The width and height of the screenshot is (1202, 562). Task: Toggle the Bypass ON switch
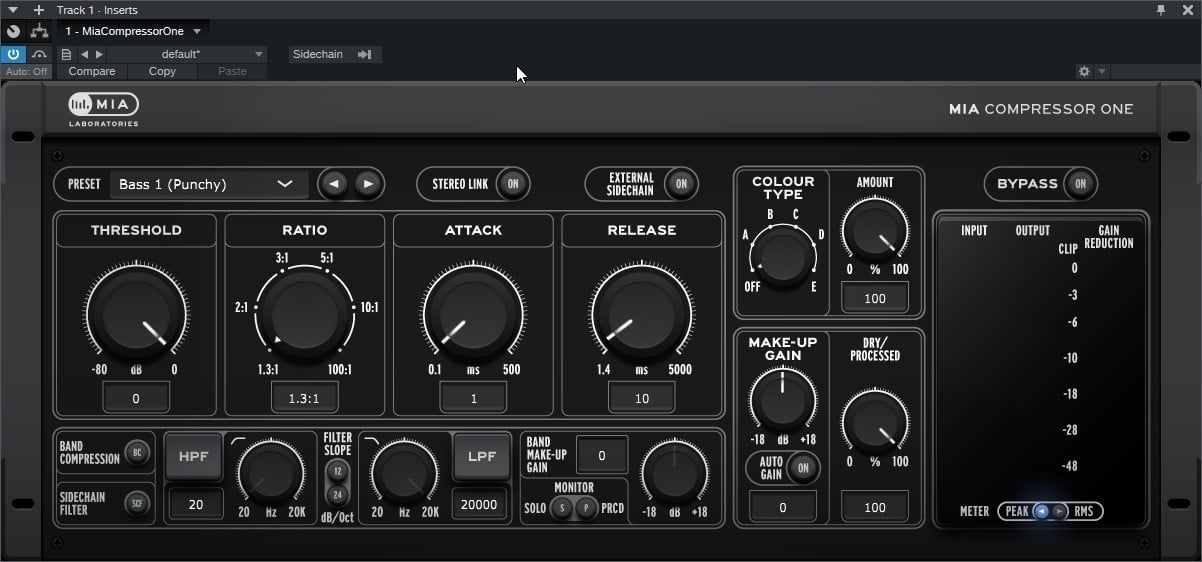click(x=1080, y=184)
